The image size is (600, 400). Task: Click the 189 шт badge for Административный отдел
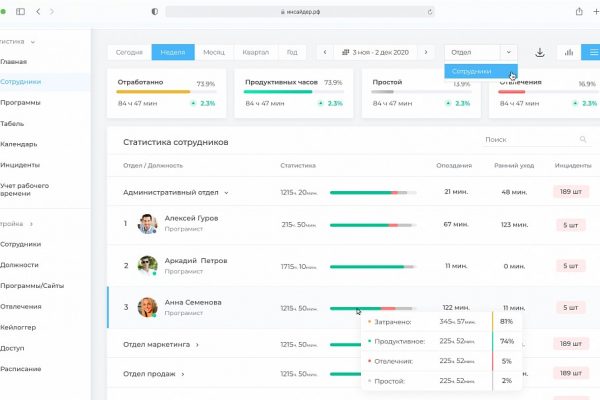tap(571, 191)
